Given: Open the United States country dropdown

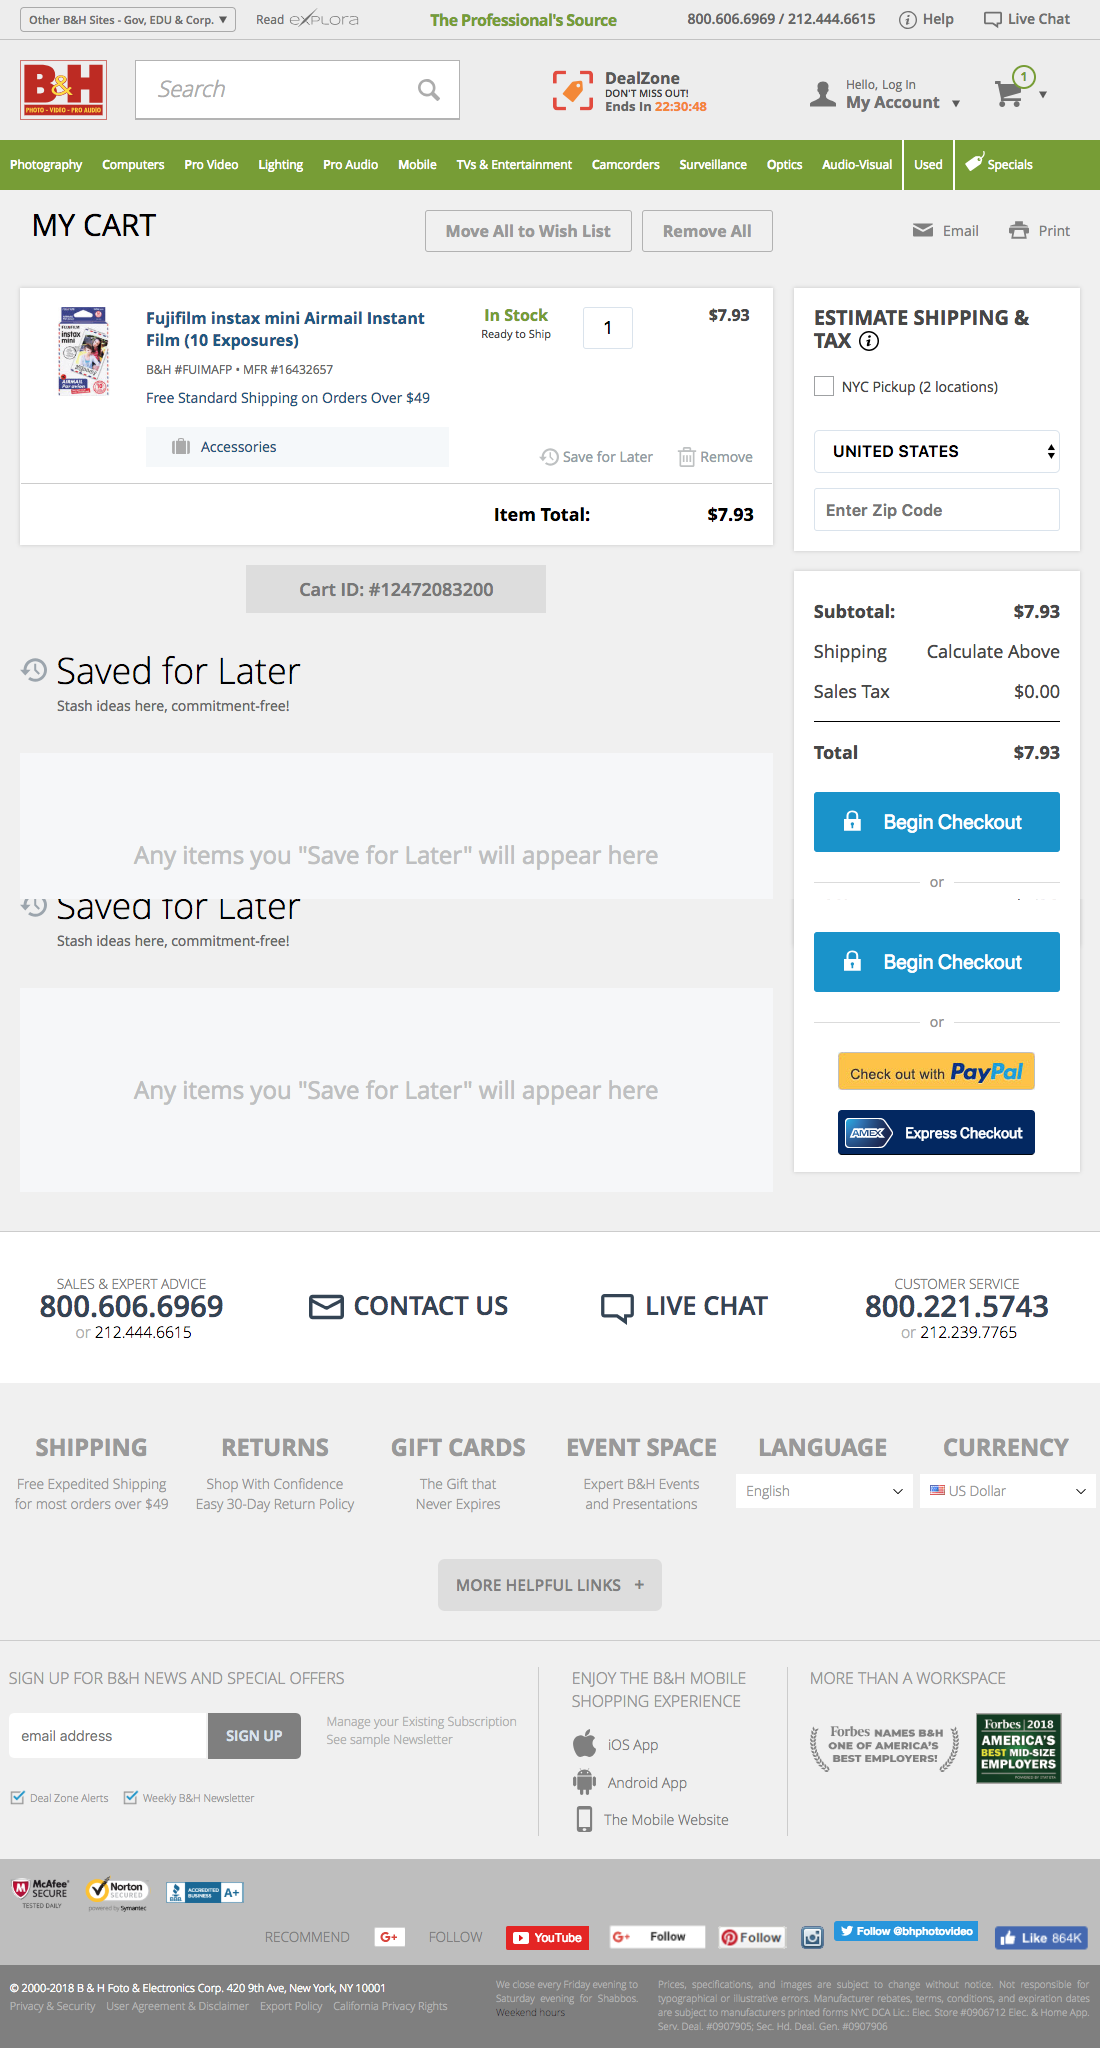Looking at the screenshot, I should pyautogui.click(x=936, y=452).
